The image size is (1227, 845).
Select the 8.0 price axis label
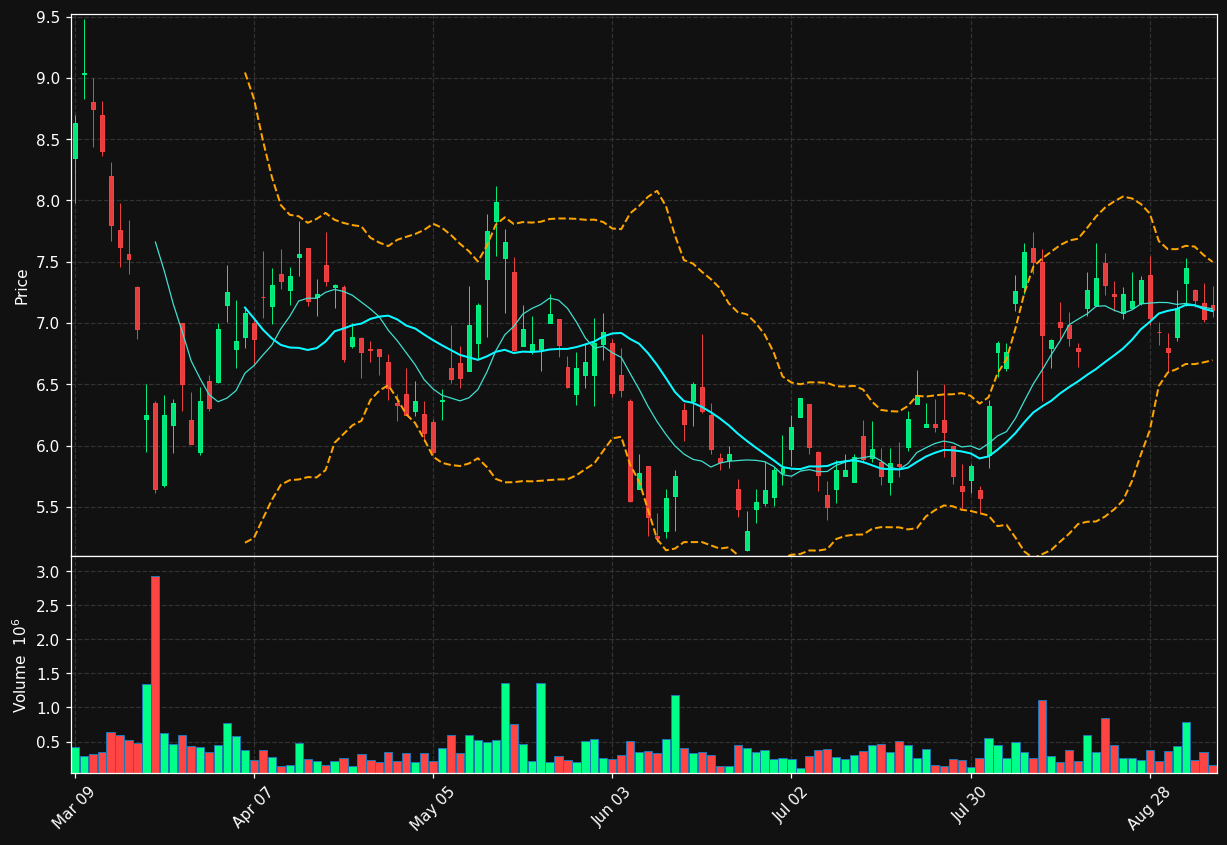coord(50,201)
